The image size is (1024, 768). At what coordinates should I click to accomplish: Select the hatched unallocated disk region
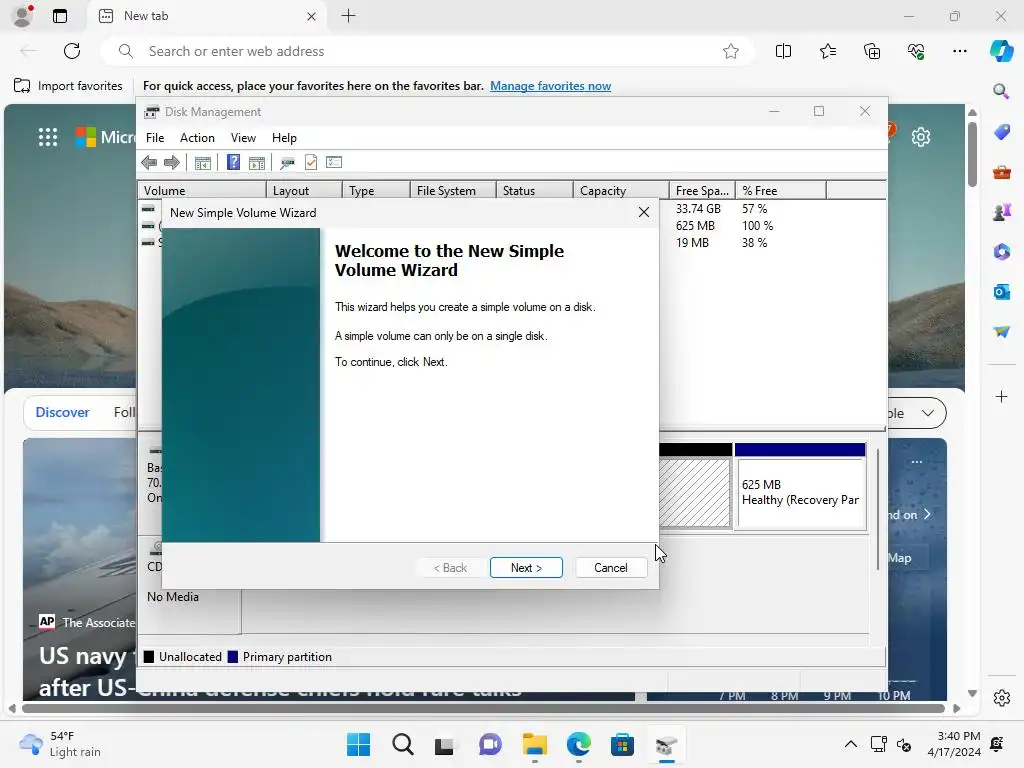tap(695, 493)
